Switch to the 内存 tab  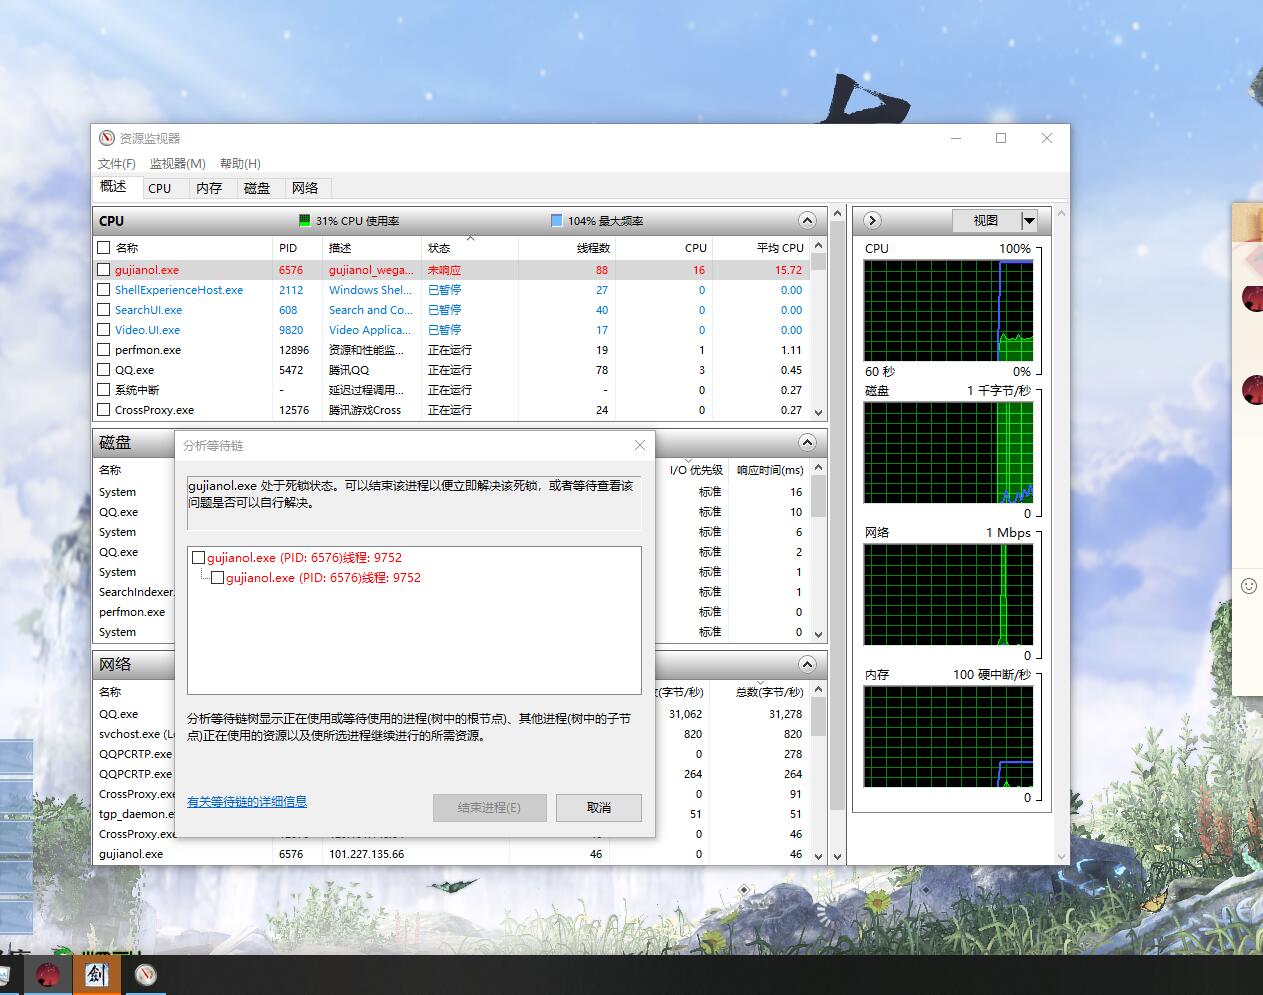coord(209,188)
